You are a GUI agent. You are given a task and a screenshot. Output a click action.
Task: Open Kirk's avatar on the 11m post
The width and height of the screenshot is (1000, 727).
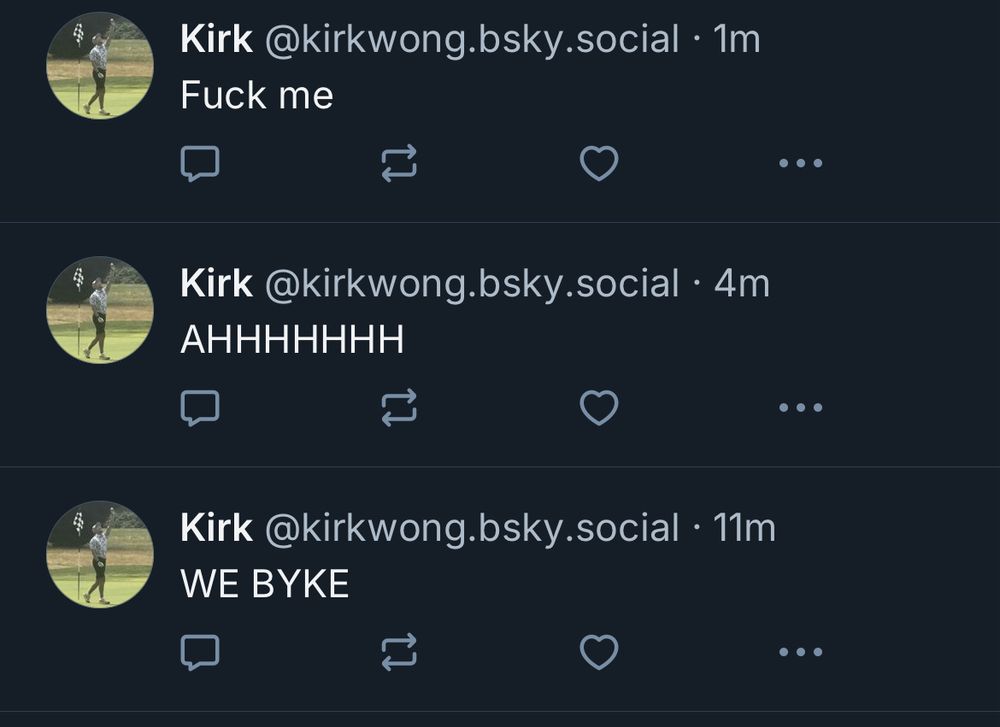coord(100,554)
